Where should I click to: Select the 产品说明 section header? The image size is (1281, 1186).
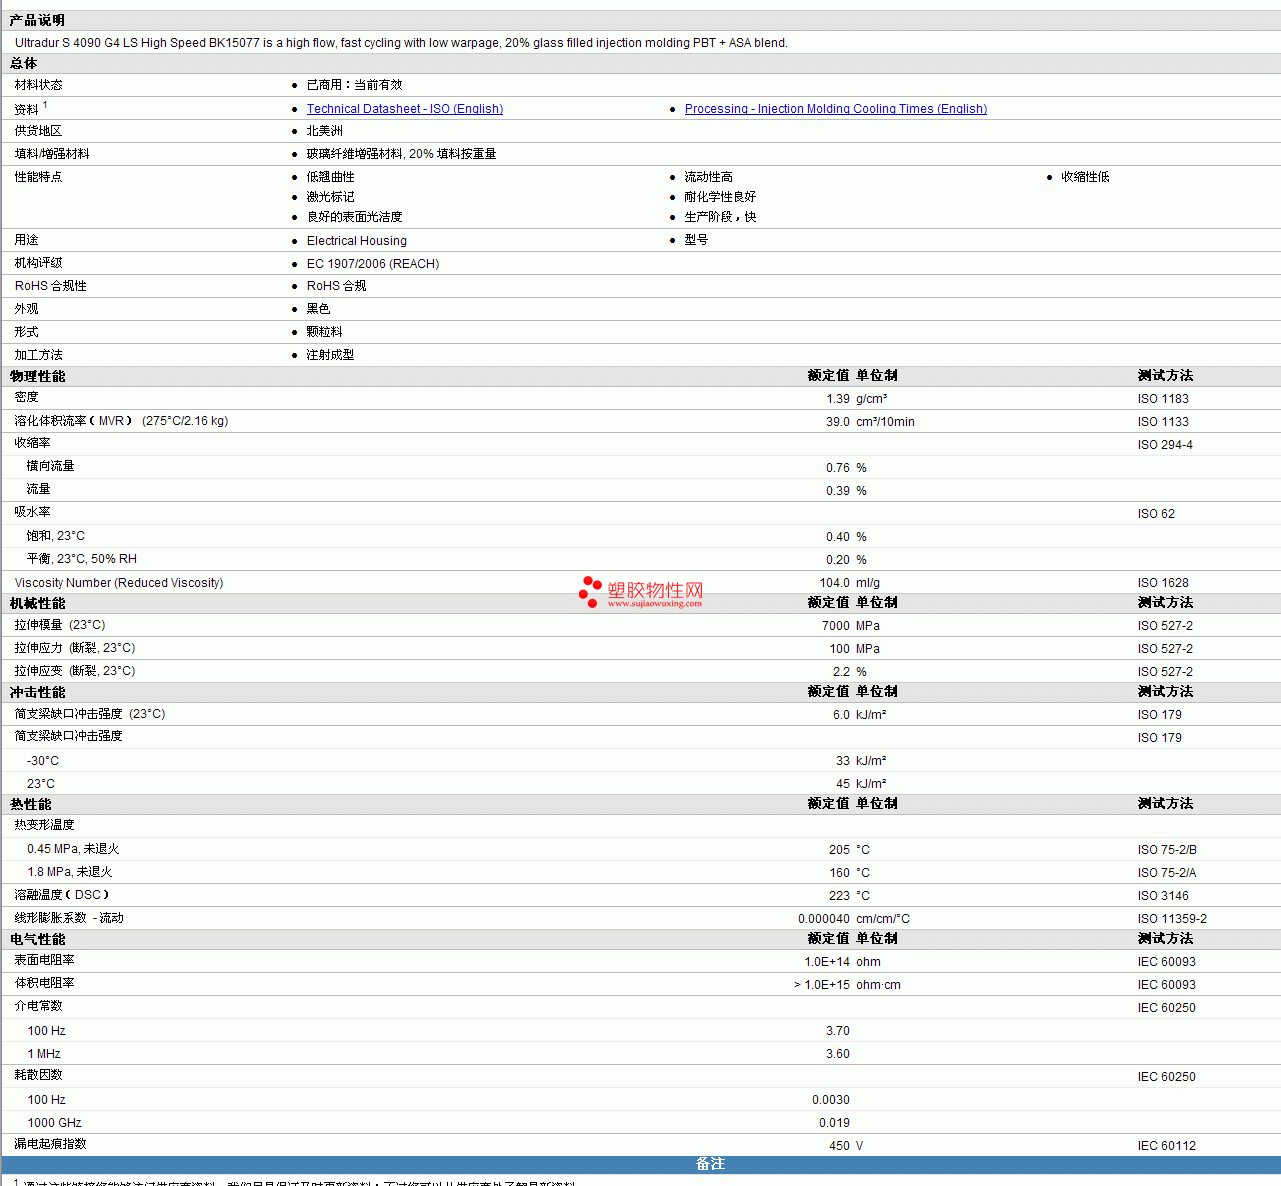click(37, 20)
